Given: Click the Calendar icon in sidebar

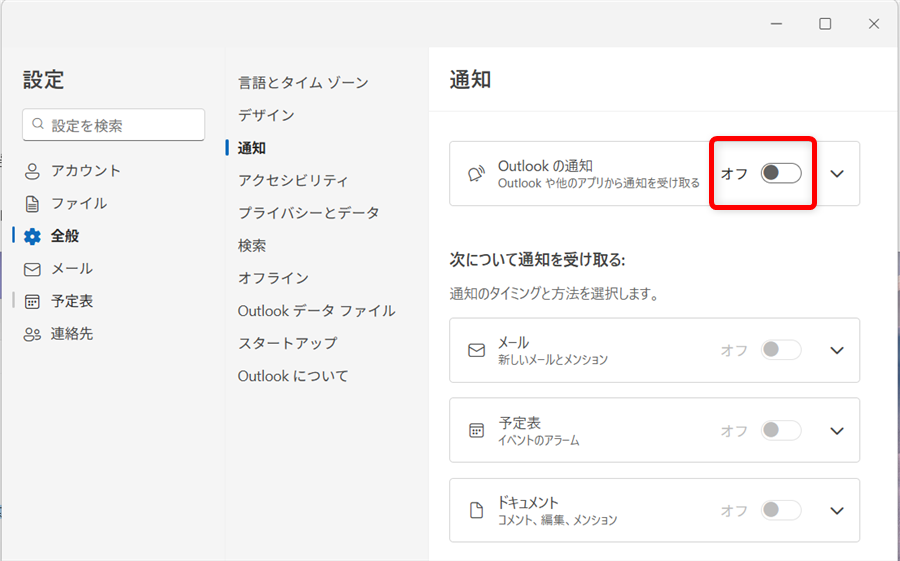Looking at the screenshot, I should click(x=32, y=301).
